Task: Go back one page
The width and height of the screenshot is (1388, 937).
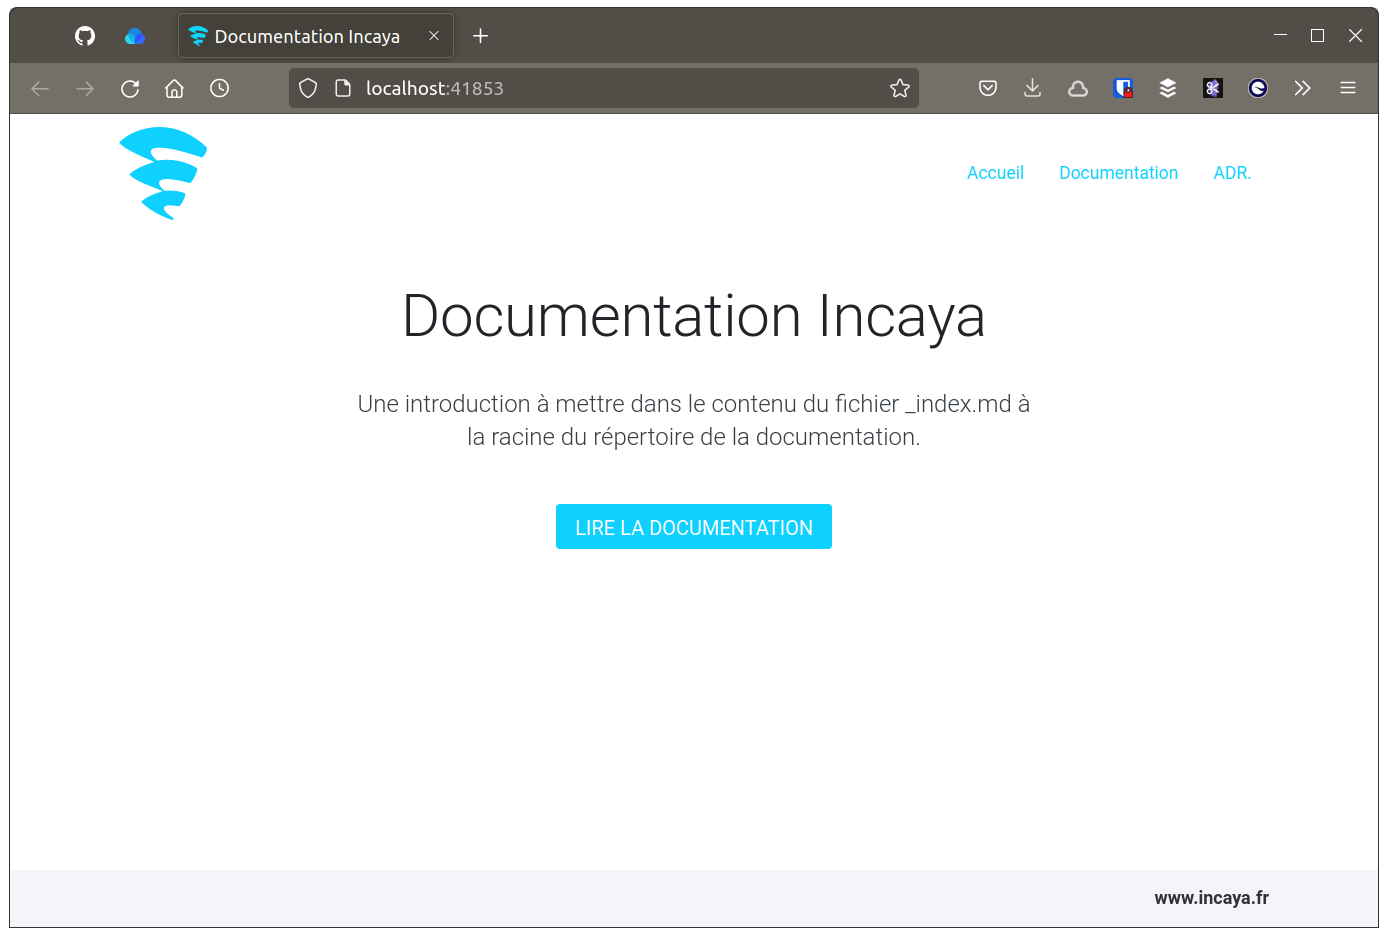Action: tap(40, 89)
